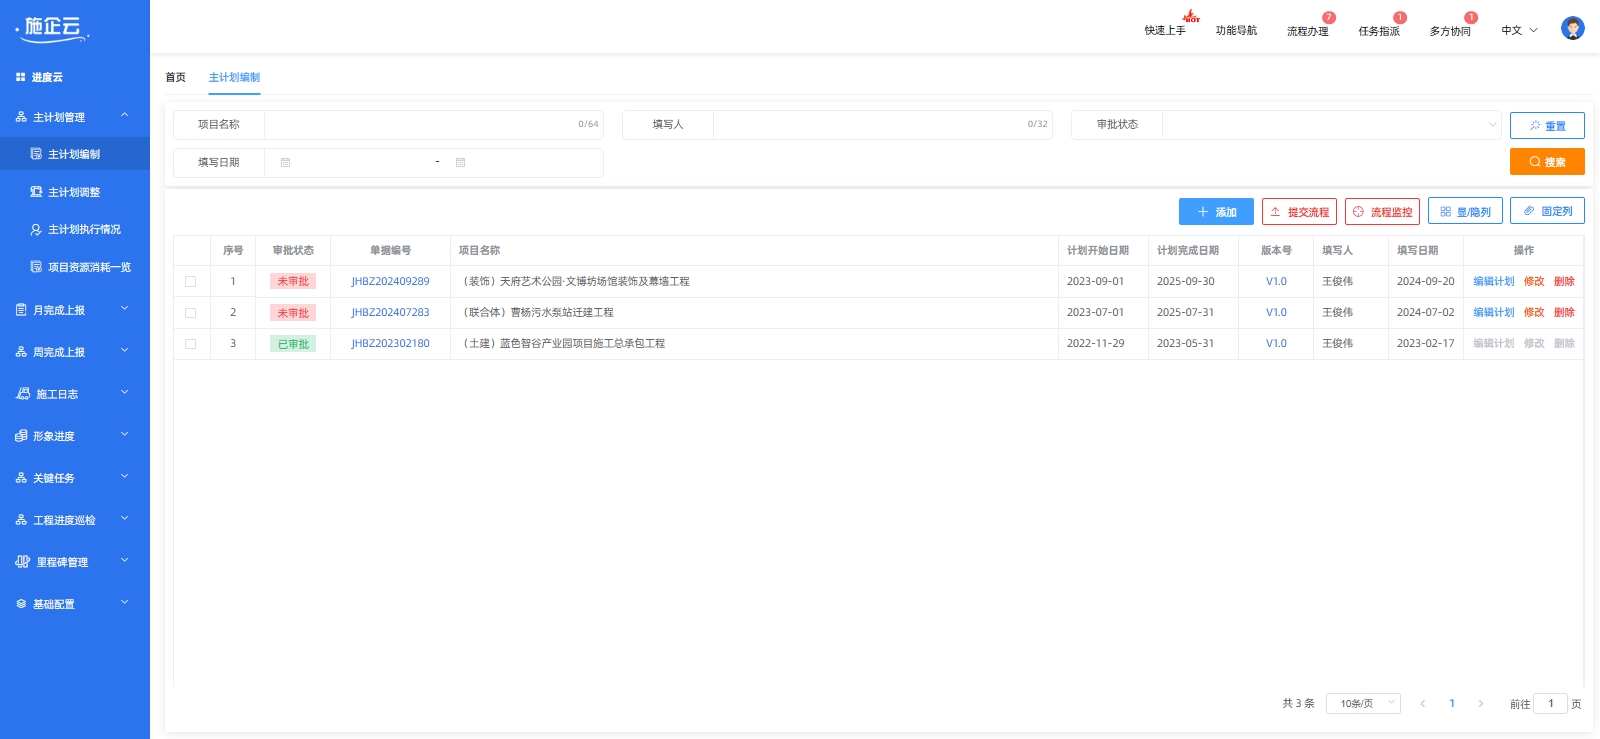
Task: Click the 多方协同 notification badge
Action: pyautogui.click(x=1471, y=17)
